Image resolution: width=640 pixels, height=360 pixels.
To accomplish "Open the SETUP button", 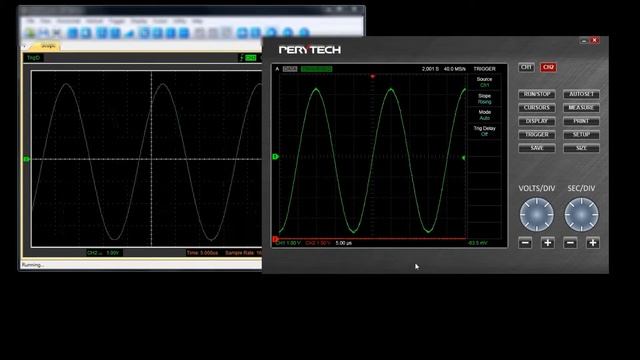I will (x=581, y=135).
